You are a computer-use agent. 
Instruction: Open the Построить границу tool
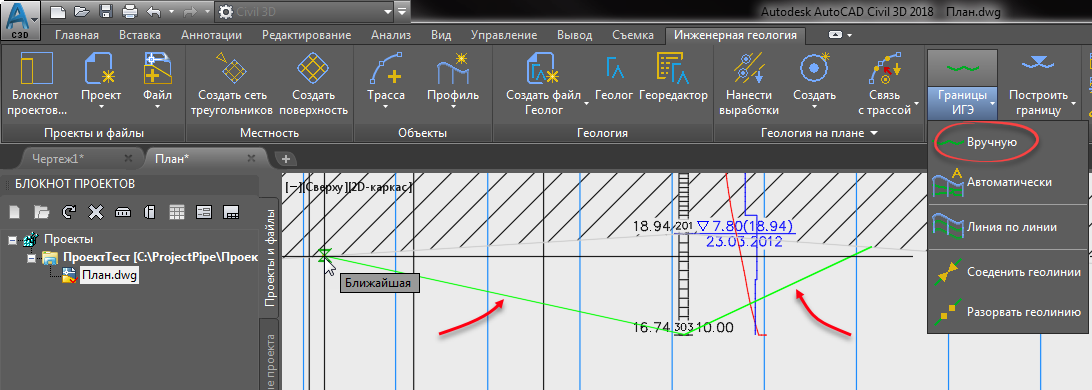[1038, 84]
